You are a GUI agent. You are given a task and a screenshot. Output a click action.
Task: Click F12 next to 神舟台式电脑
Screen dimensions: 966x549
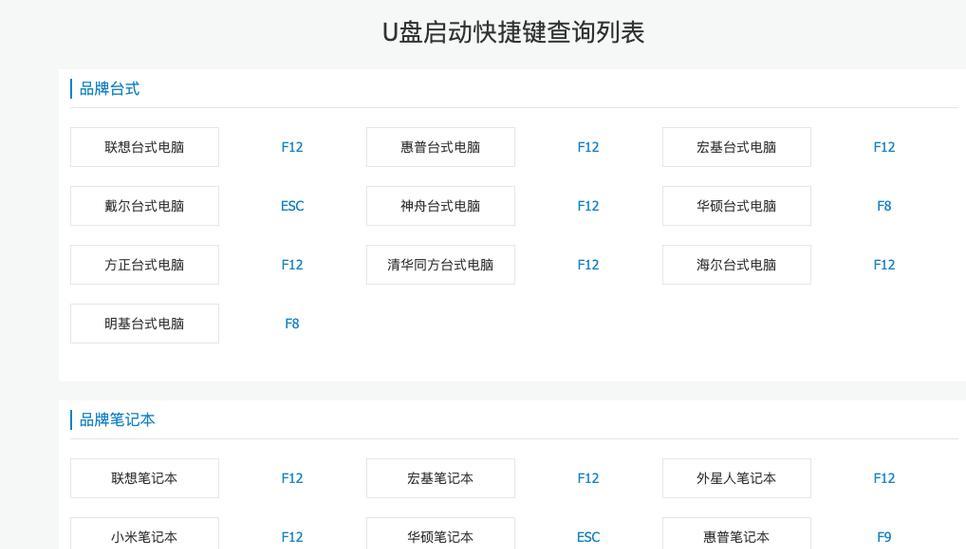[588, 206]
